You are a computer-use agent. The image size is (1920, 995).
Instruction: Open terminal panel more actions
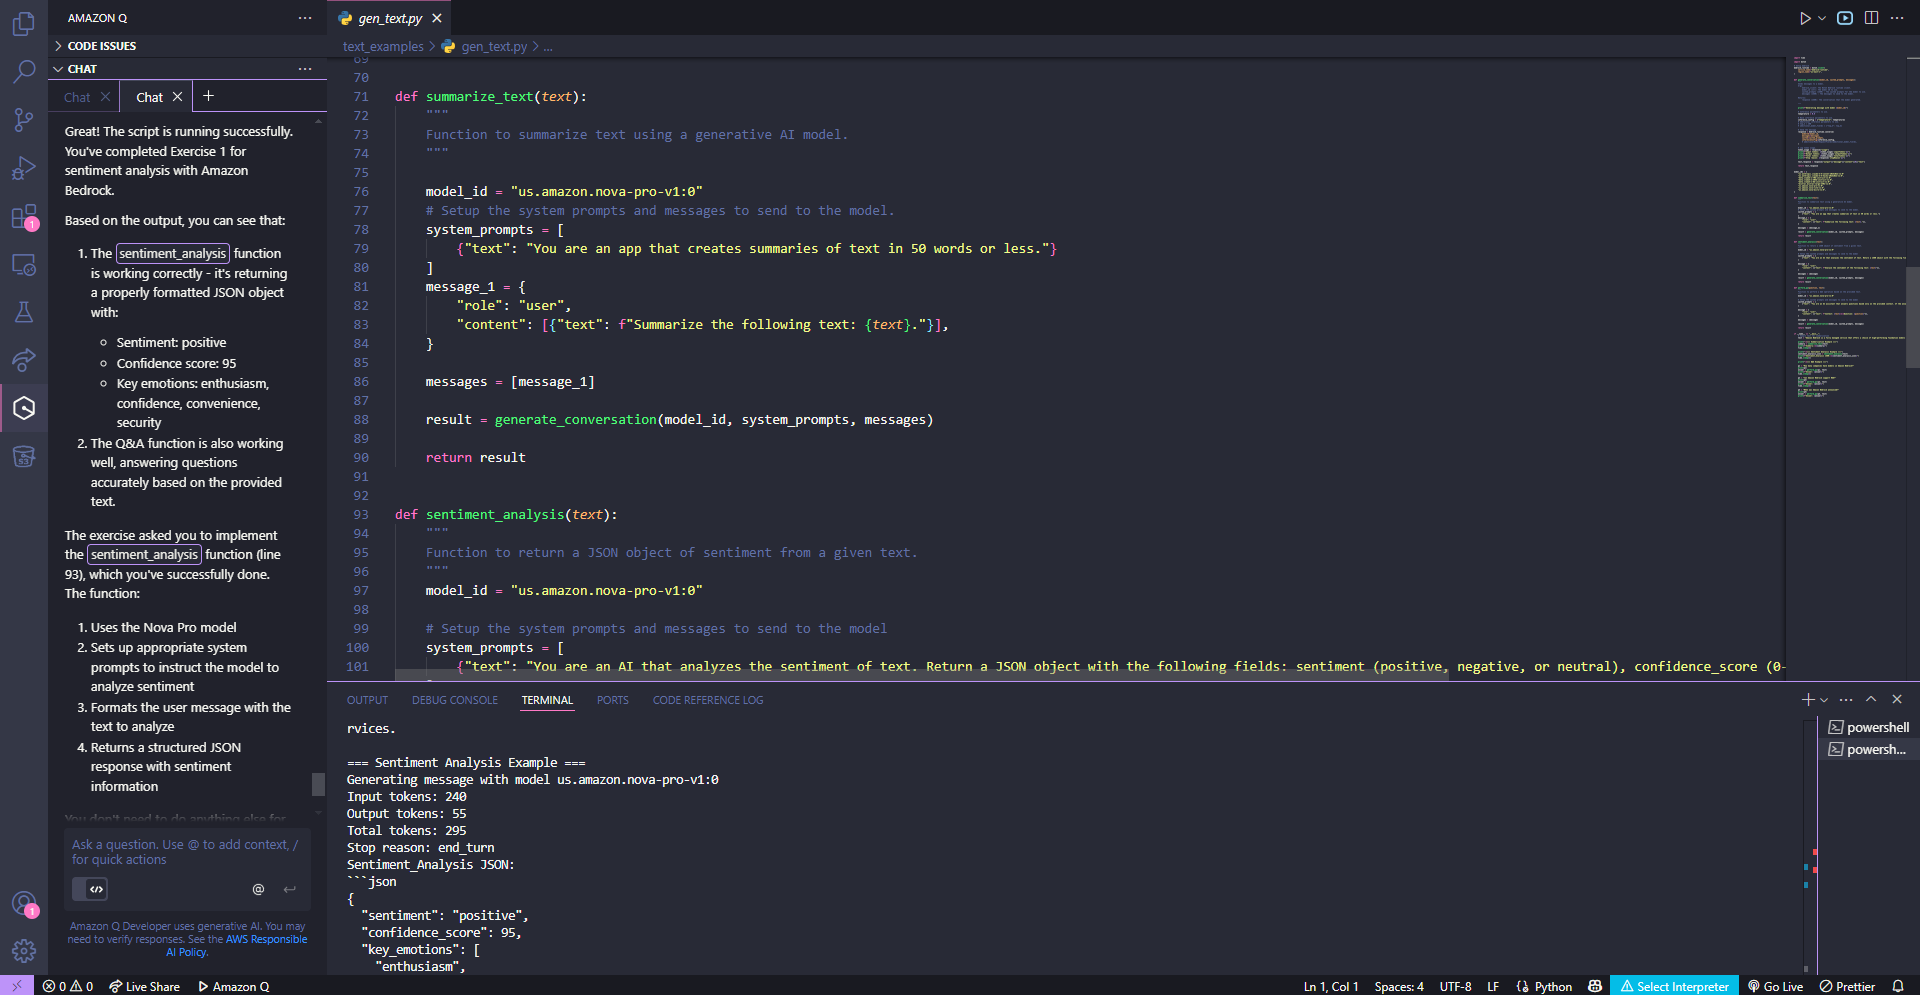click(1846, 700)
